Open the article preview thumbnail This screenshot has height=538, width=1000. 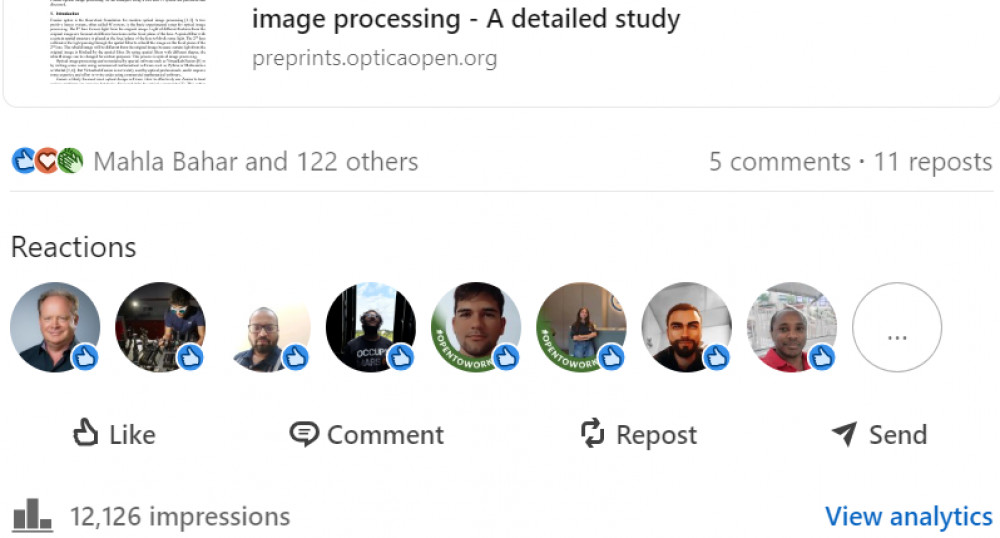(x=125, y=42)
